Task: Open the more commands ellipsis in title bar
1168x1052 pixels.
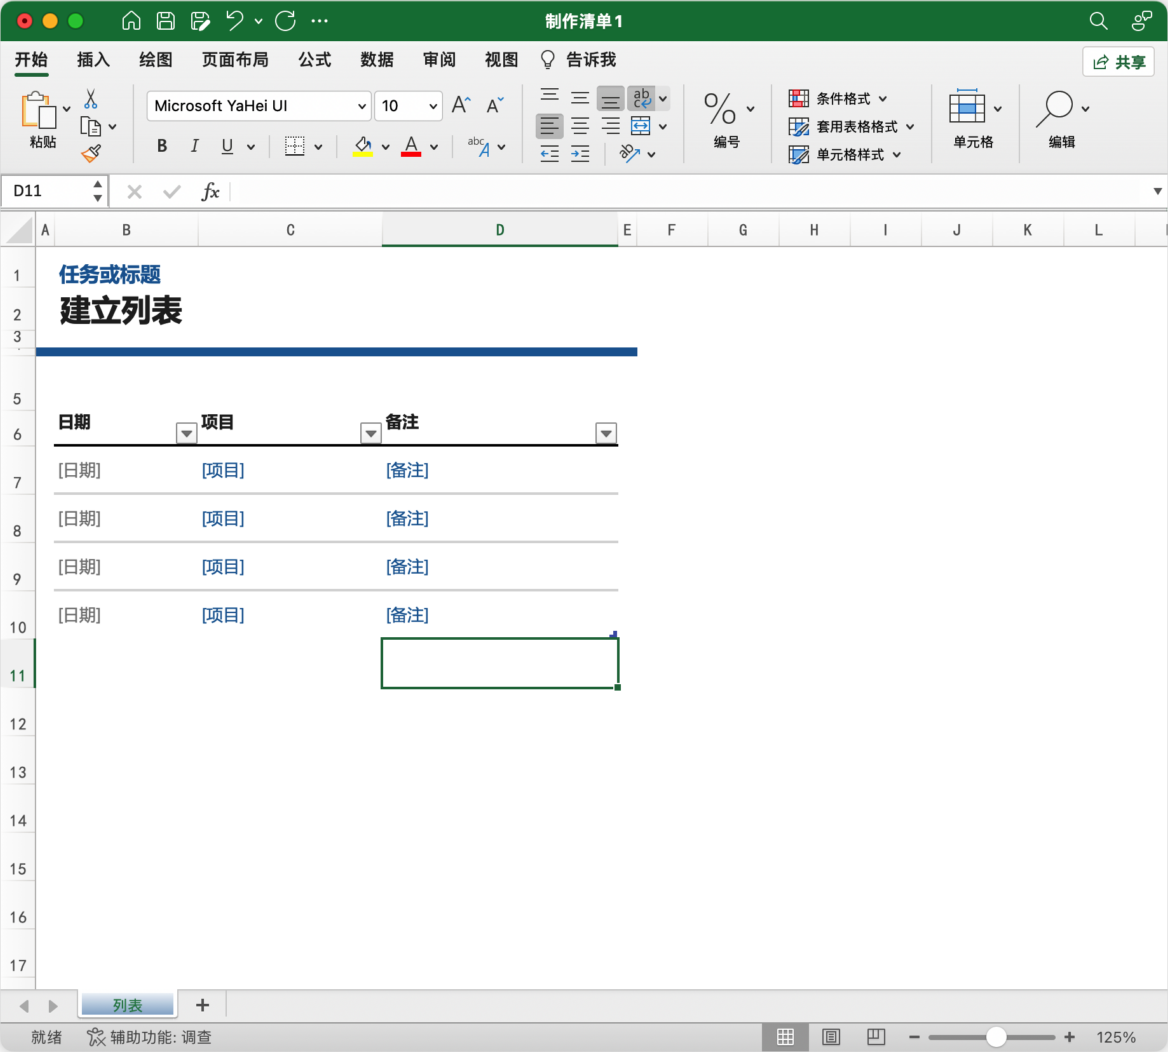Action: tap(320, 21)
